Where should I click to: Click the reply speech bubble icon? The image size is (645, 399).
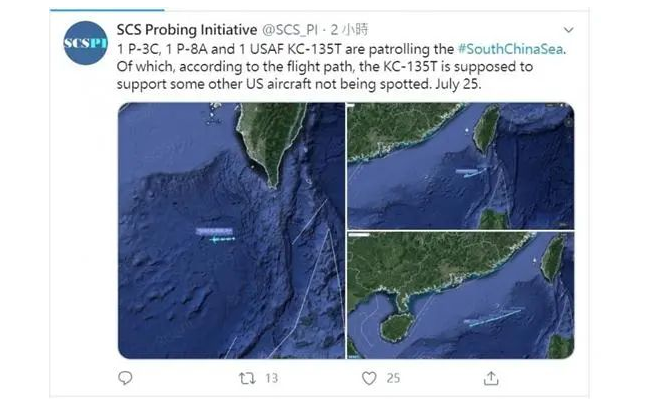coord(125,378)
